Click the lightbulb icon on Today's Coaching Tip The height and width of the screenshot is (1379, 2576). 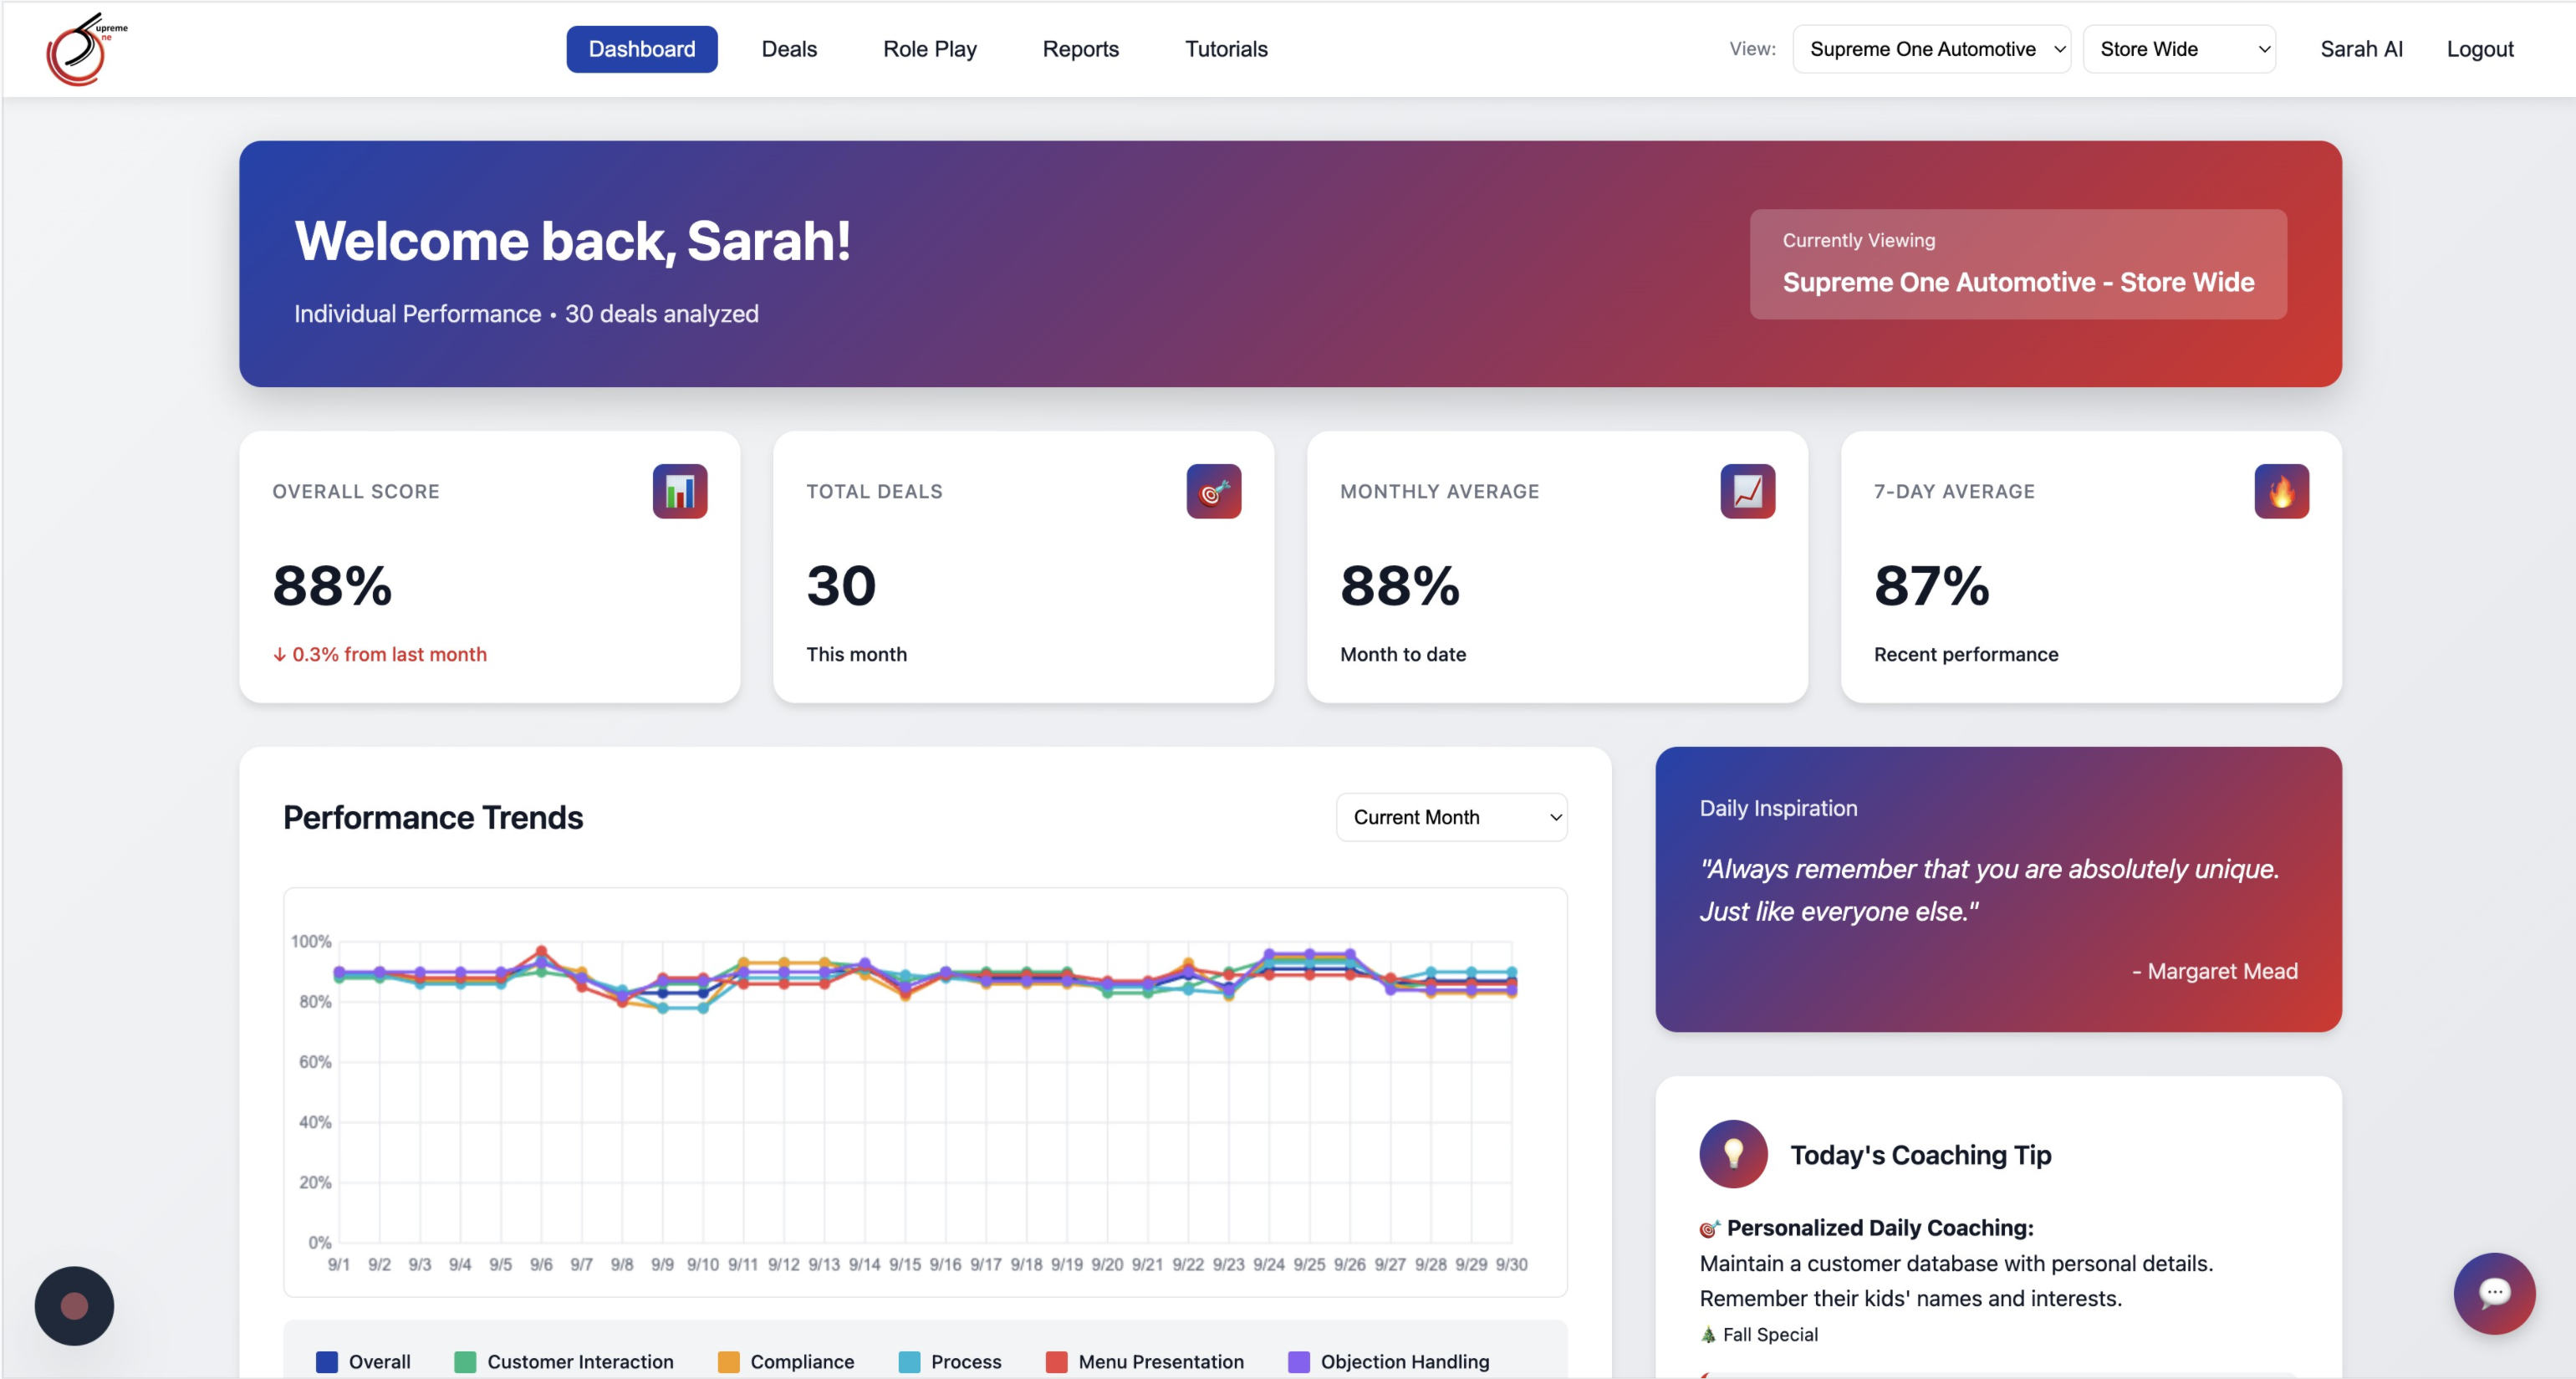pos(1732,1154)
